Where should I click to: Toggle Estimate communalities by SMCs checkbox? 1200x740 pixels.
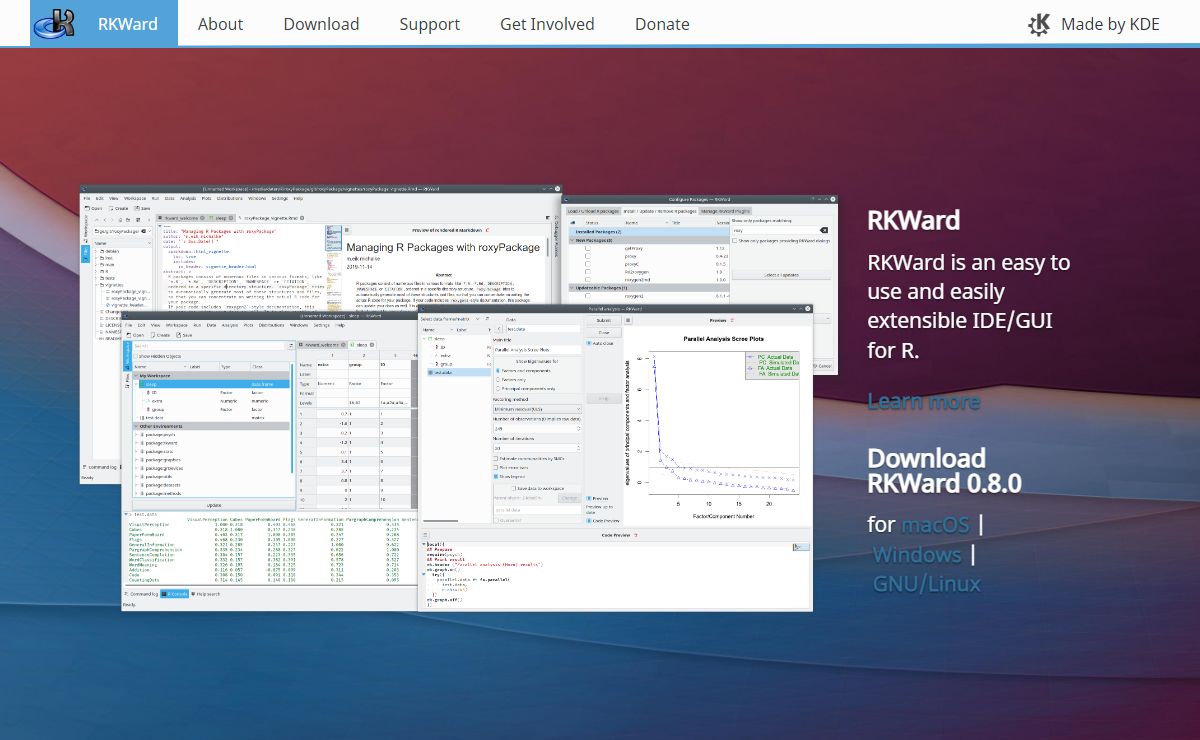coord(496,458)
